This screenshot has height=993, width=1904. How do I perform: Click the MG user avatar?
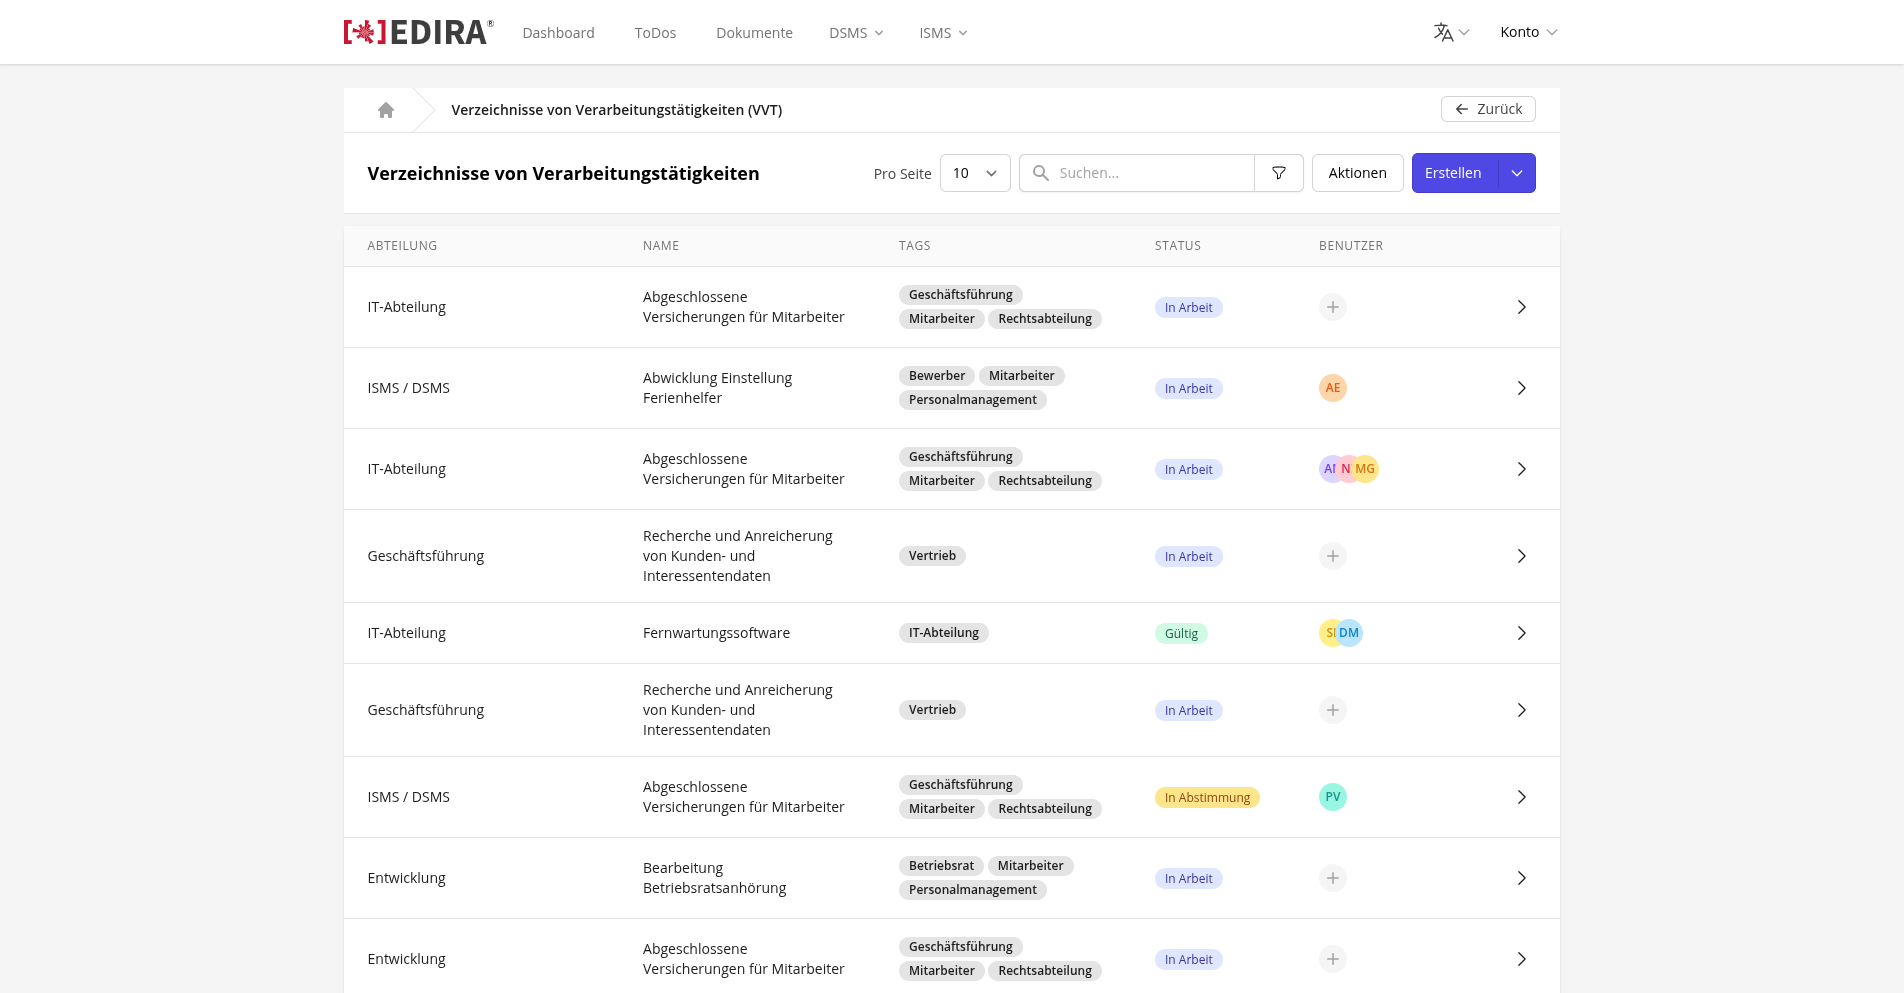coord(1365,469)
